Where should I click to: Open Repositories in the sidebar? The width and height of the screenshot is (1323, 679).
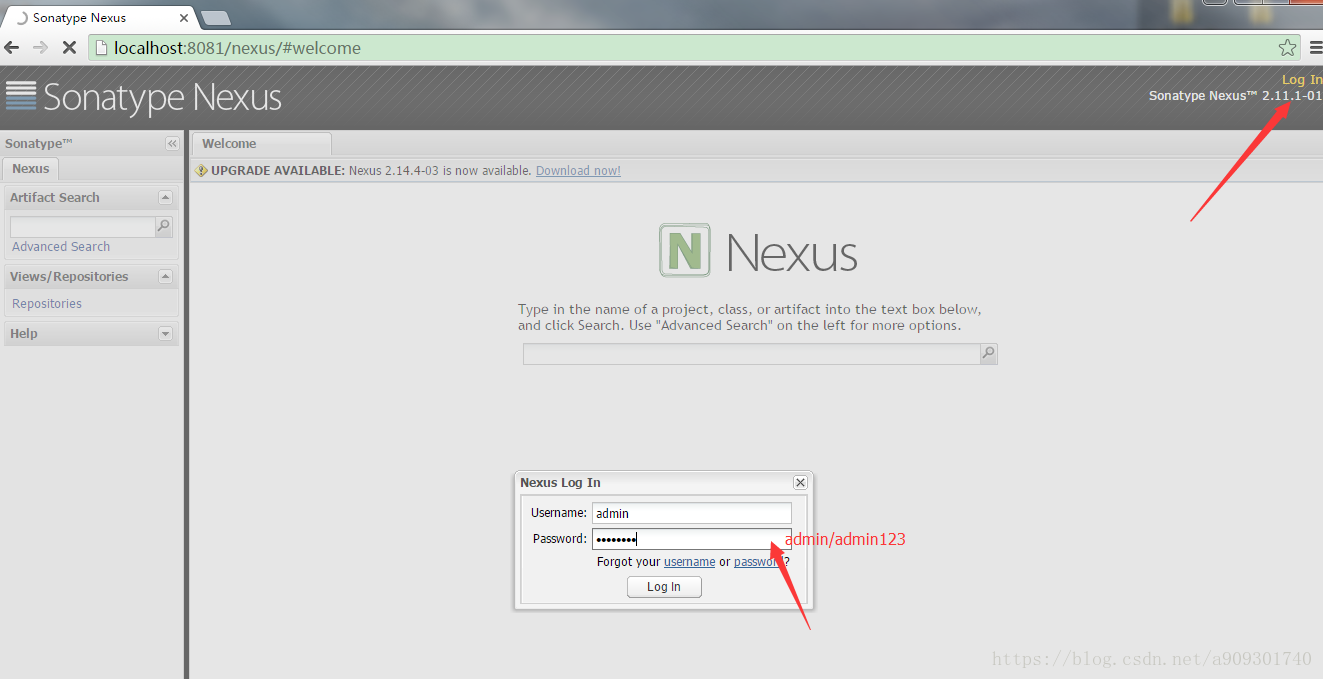[47, 304]
